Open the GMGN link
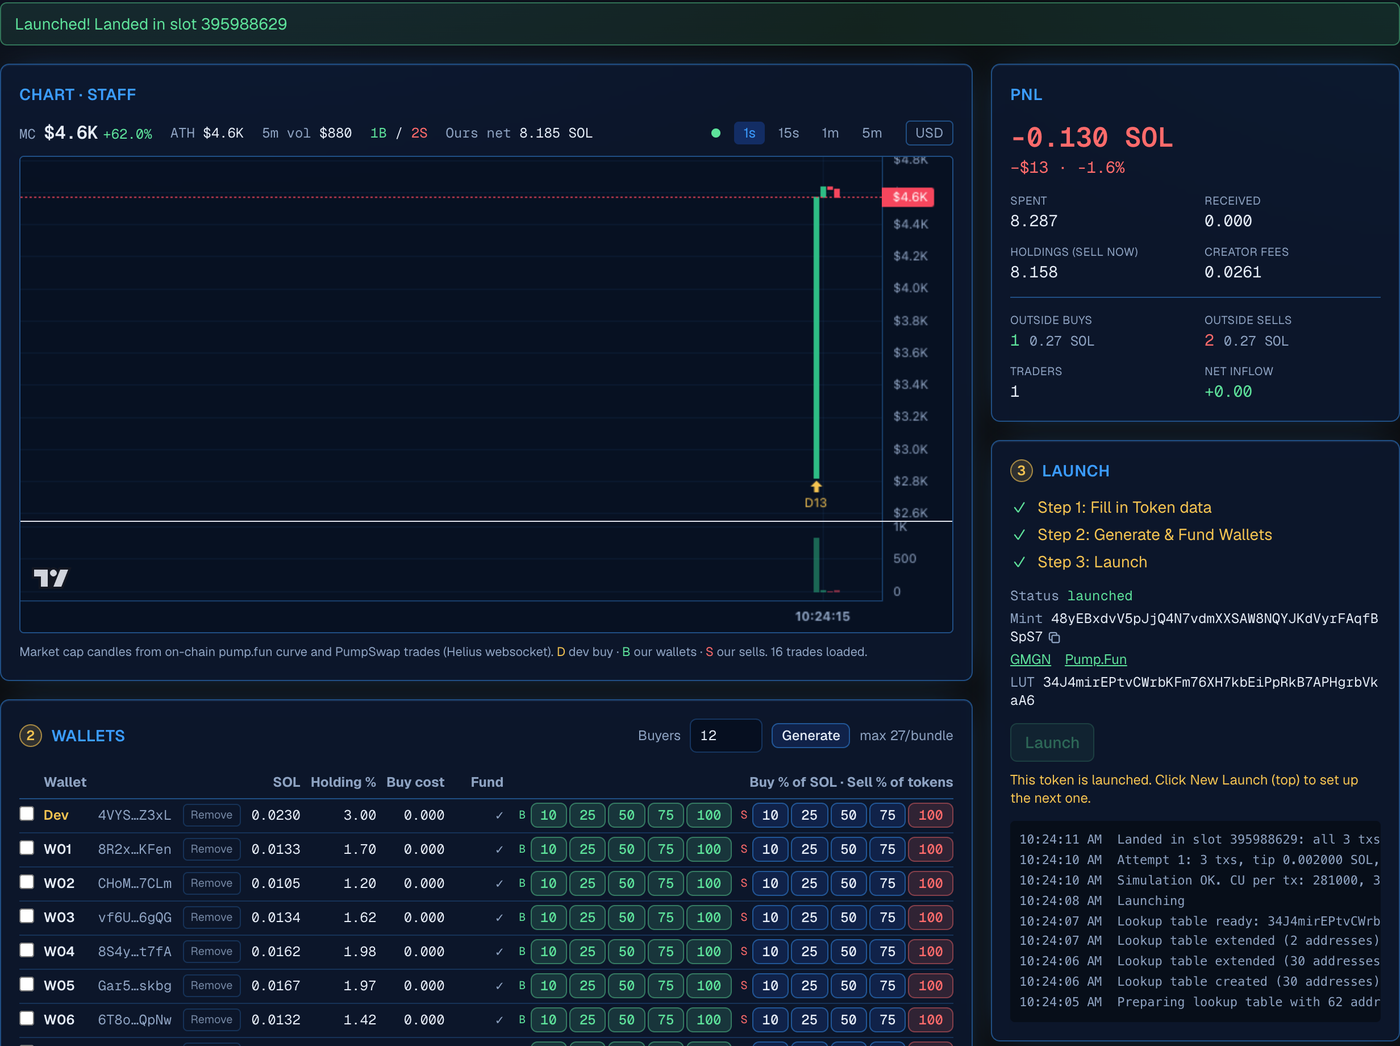Viewport: 1400px width, 1046px height. coord(1030,659)
